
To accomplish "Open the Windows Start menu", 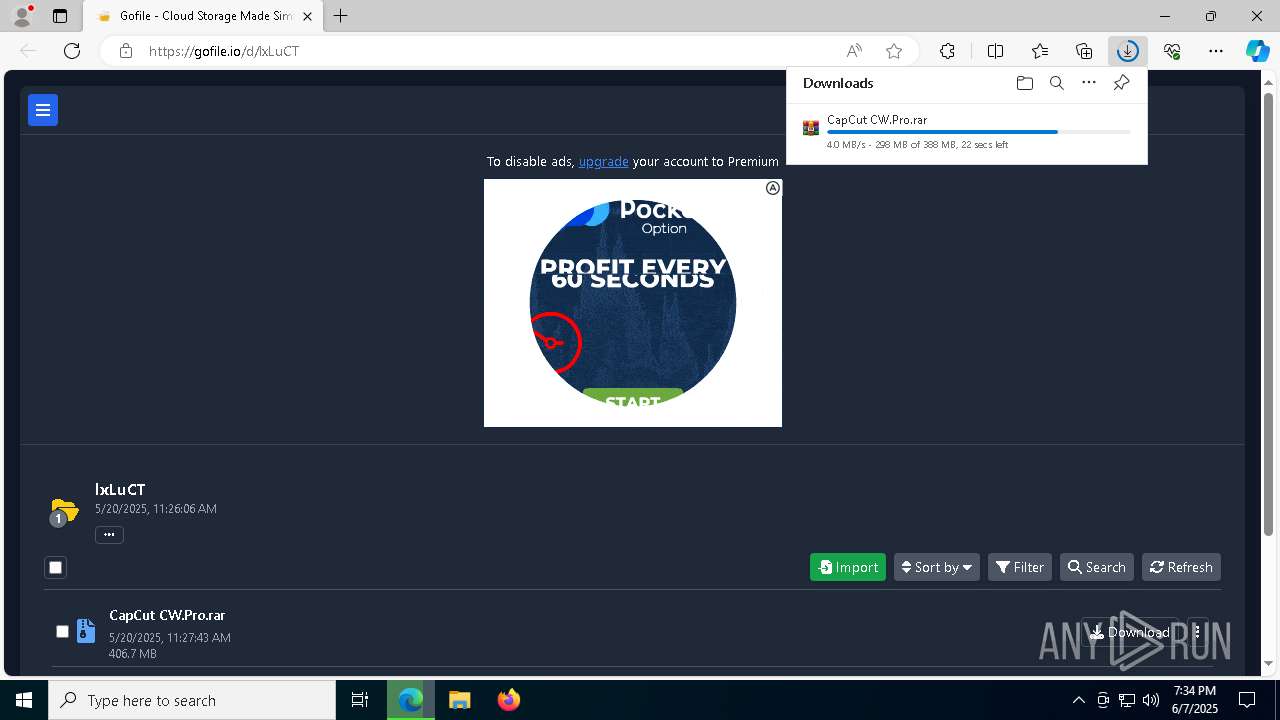I will pos(24,700).
